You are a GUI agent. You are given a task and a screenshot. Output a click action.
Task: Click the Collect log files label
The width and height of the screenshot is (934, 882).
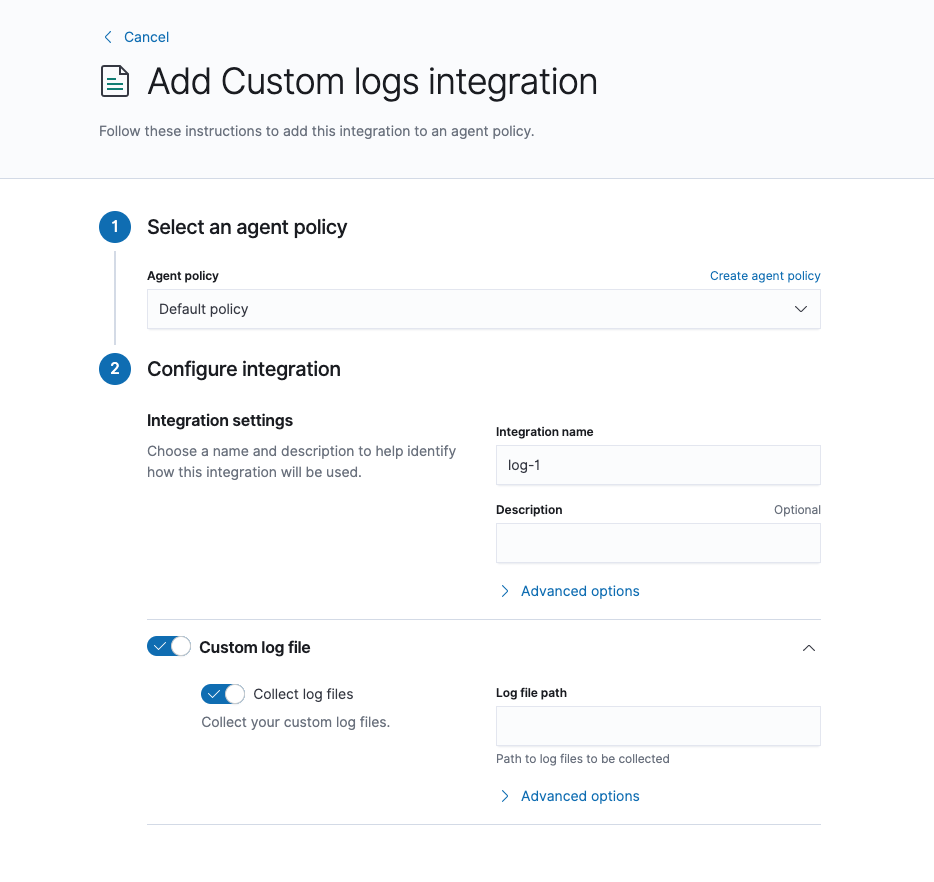click(x=303, y=694)
